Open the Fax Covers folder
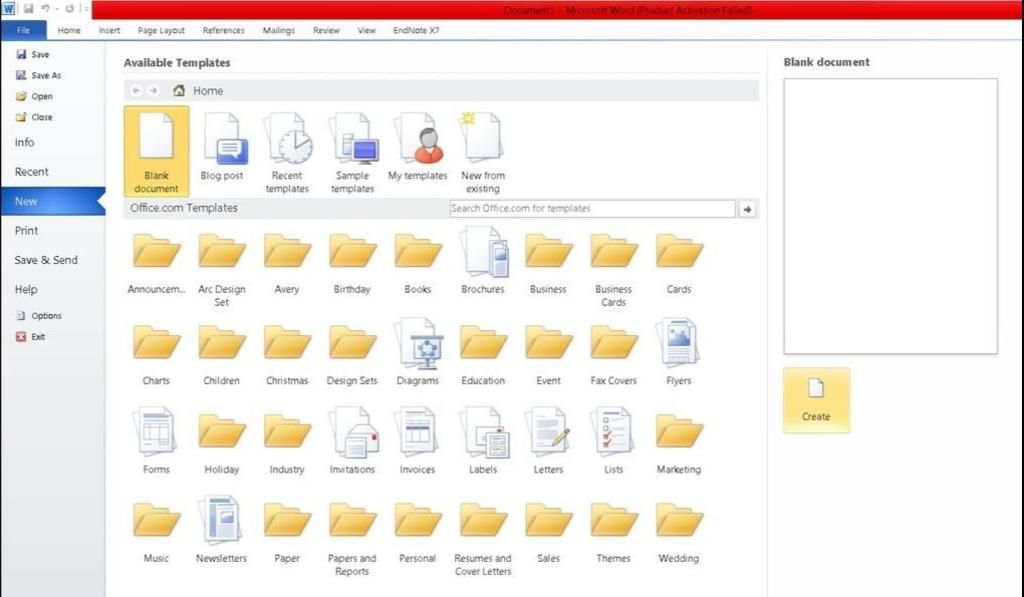1024x597 pixels. click(x=613, y=353)
